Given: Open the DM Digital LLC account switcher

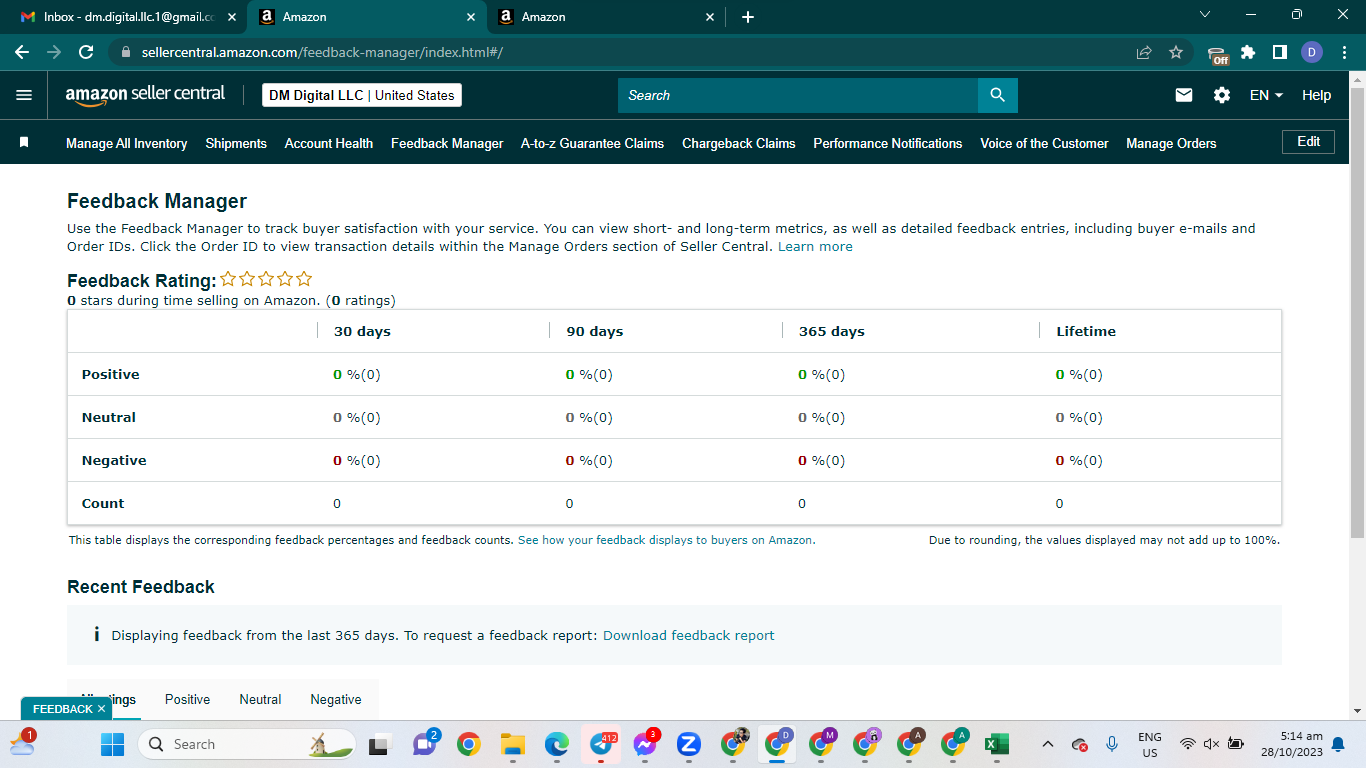Looking at the screenshot, I should [x=362, y=95].
